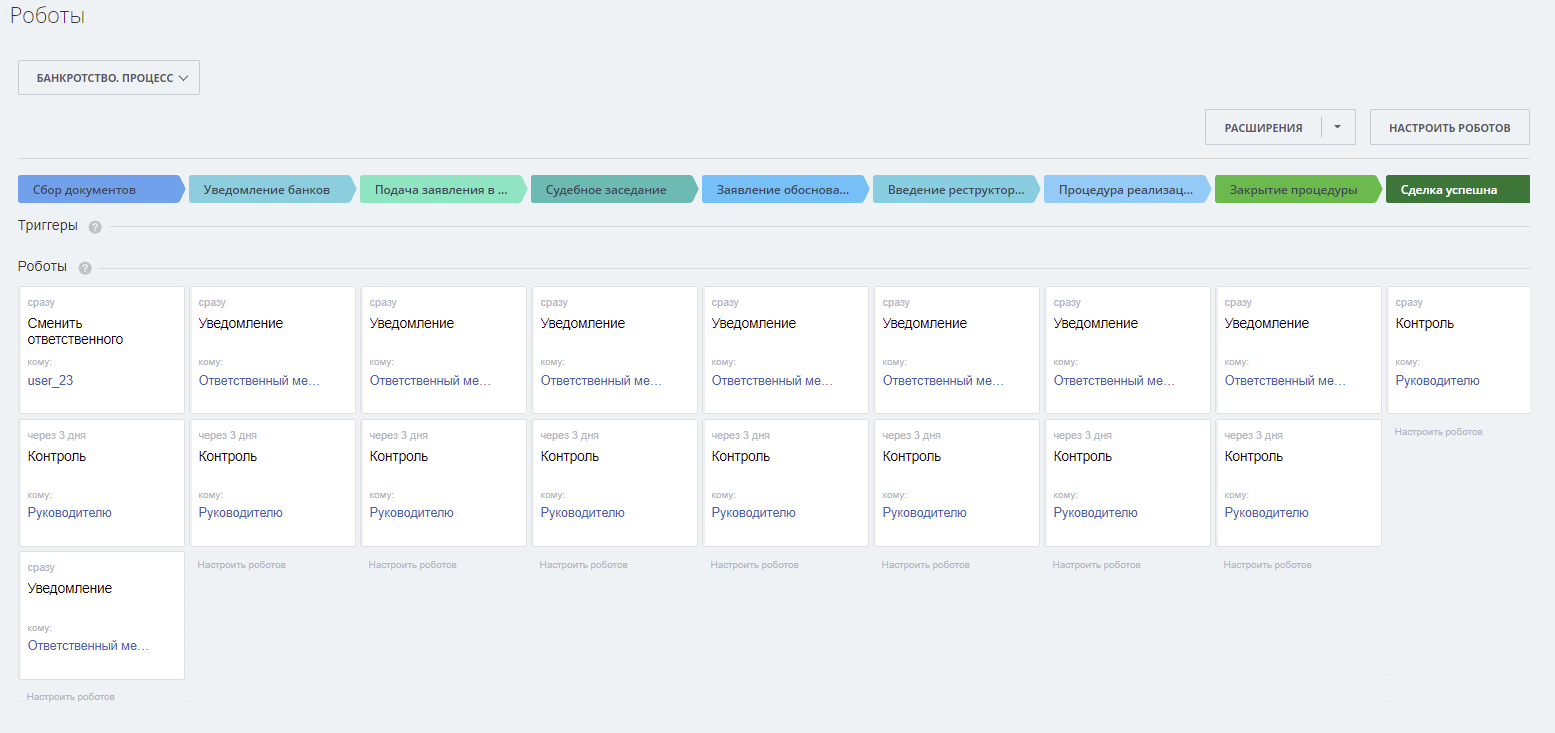The image size is (1555, 733).
Task: Open the Банкротство. Процесс dropdown
Action: [x=109, y=78]
